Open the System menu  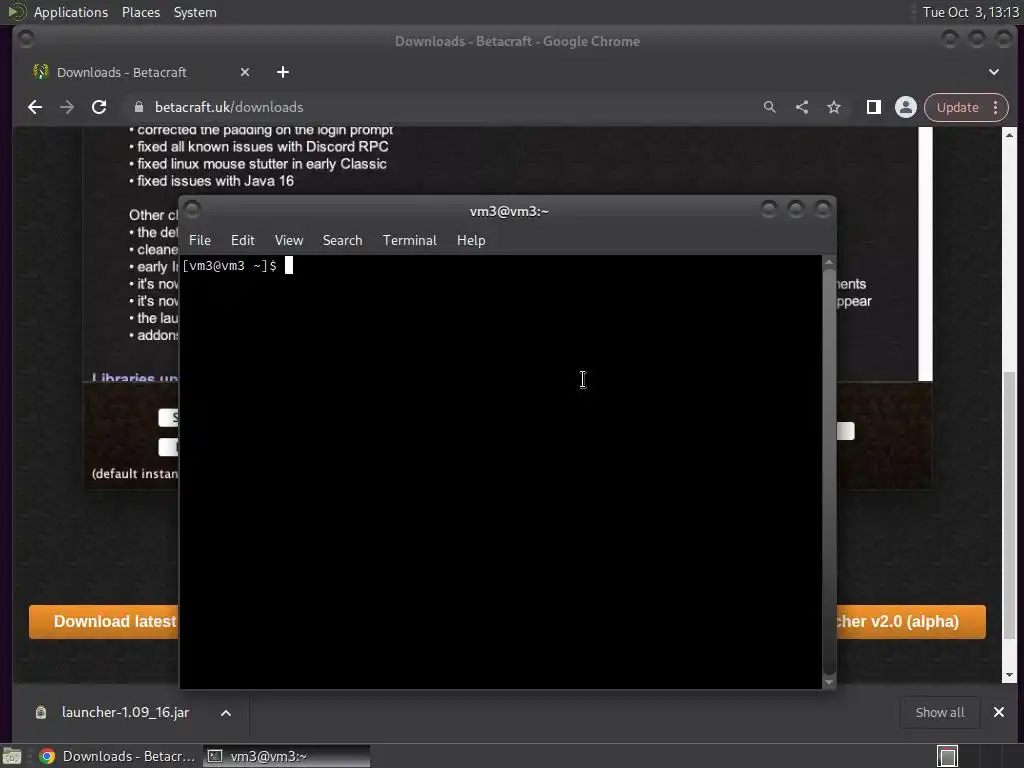click(x=195, y=12)
